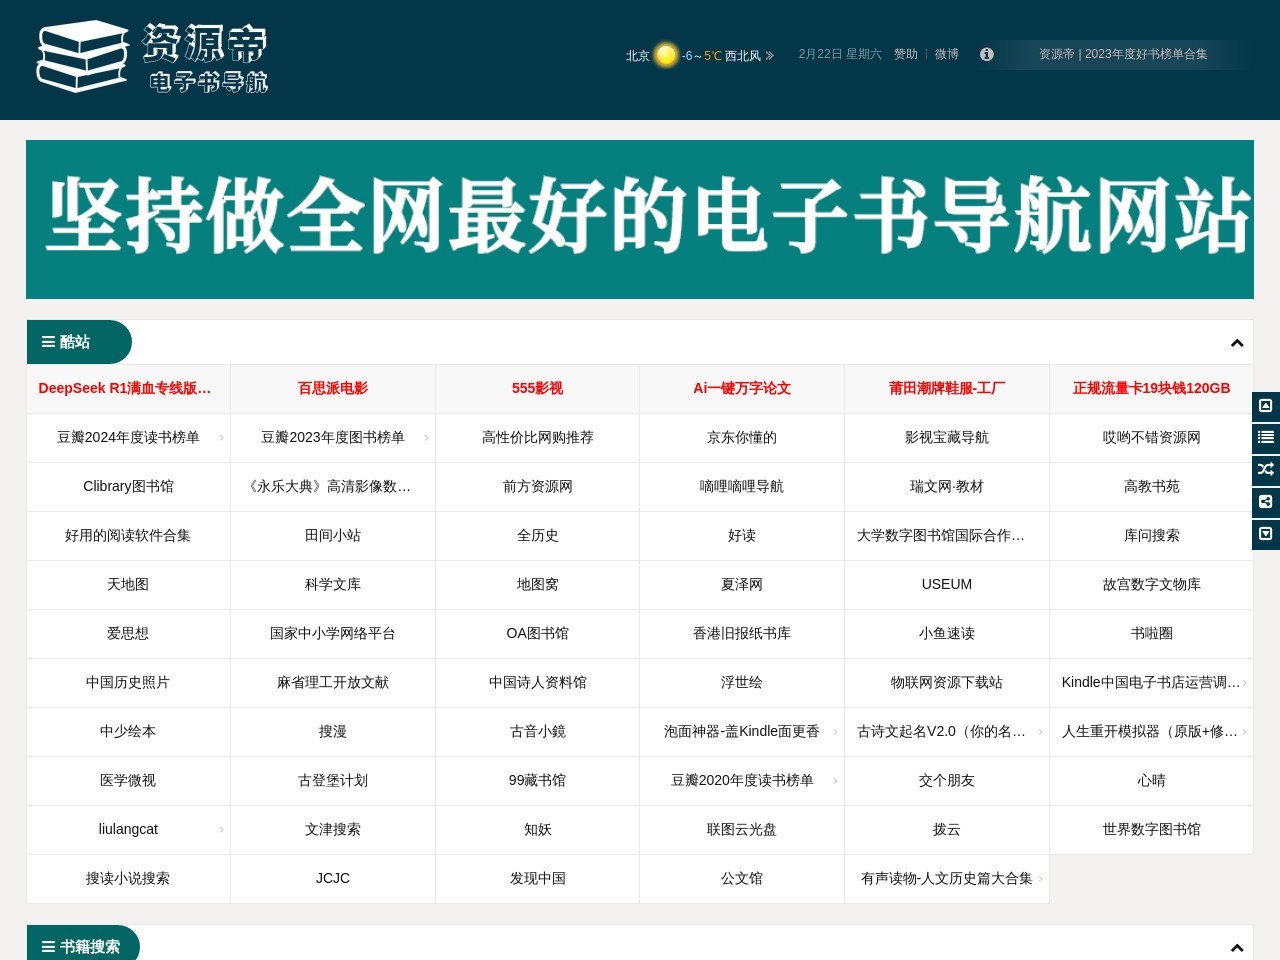Open USEUM
The height and width of the screenshot is (960, 1280).
pyautogui.click(x=947, y=584)
